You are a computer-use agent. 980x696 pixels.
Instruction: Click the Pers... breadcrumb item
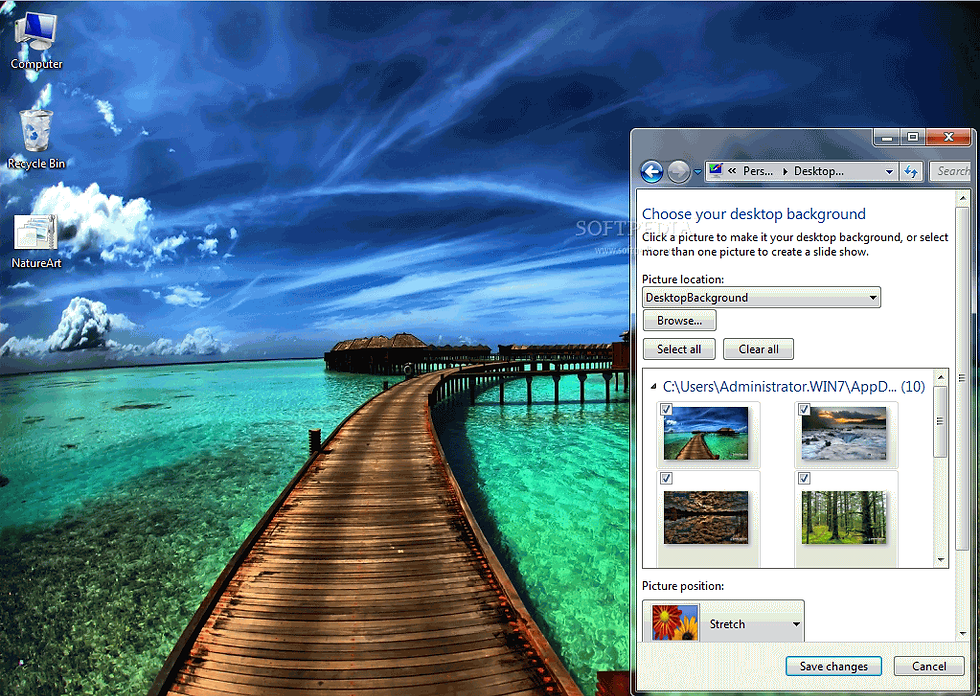coord(757,171)
